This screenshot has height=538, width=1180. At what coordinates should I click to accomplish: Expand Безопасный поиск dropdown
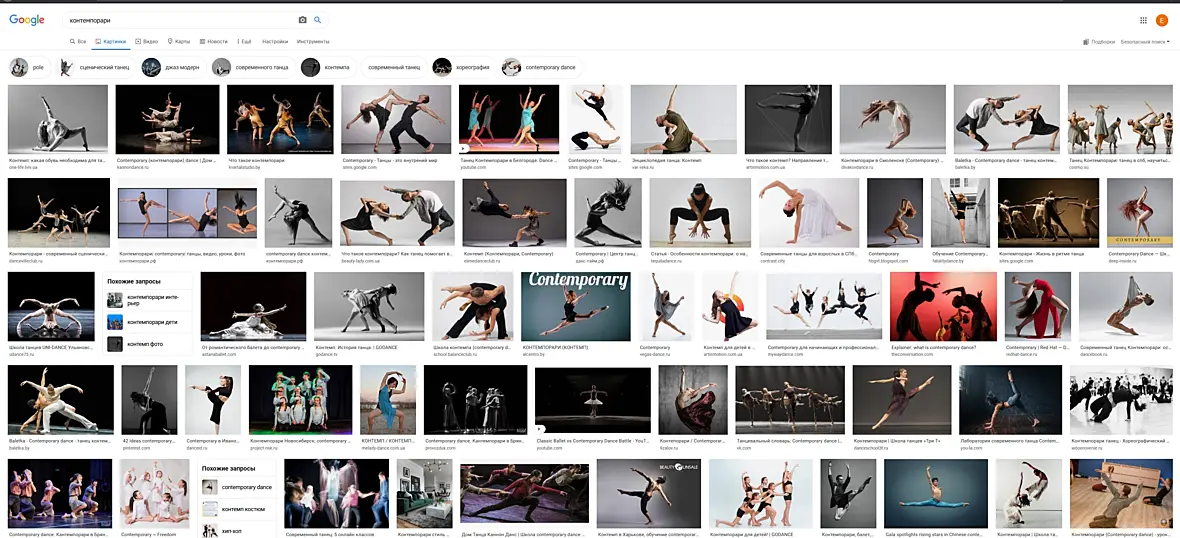point(1145,42)
